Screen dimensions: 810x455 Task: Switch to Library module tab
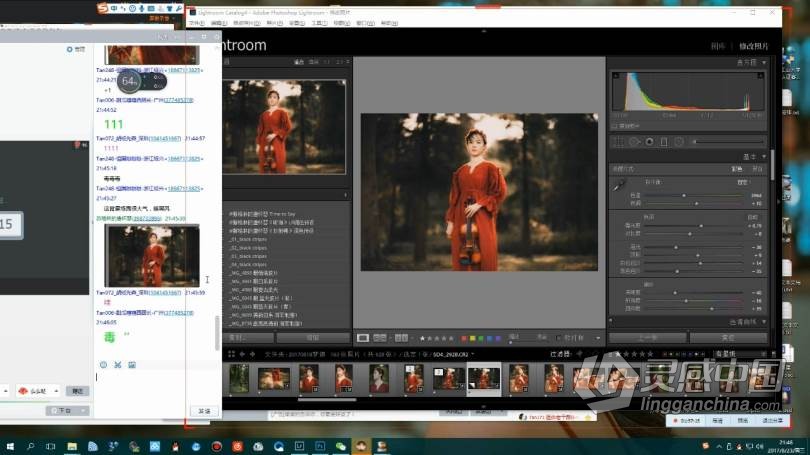718,46
